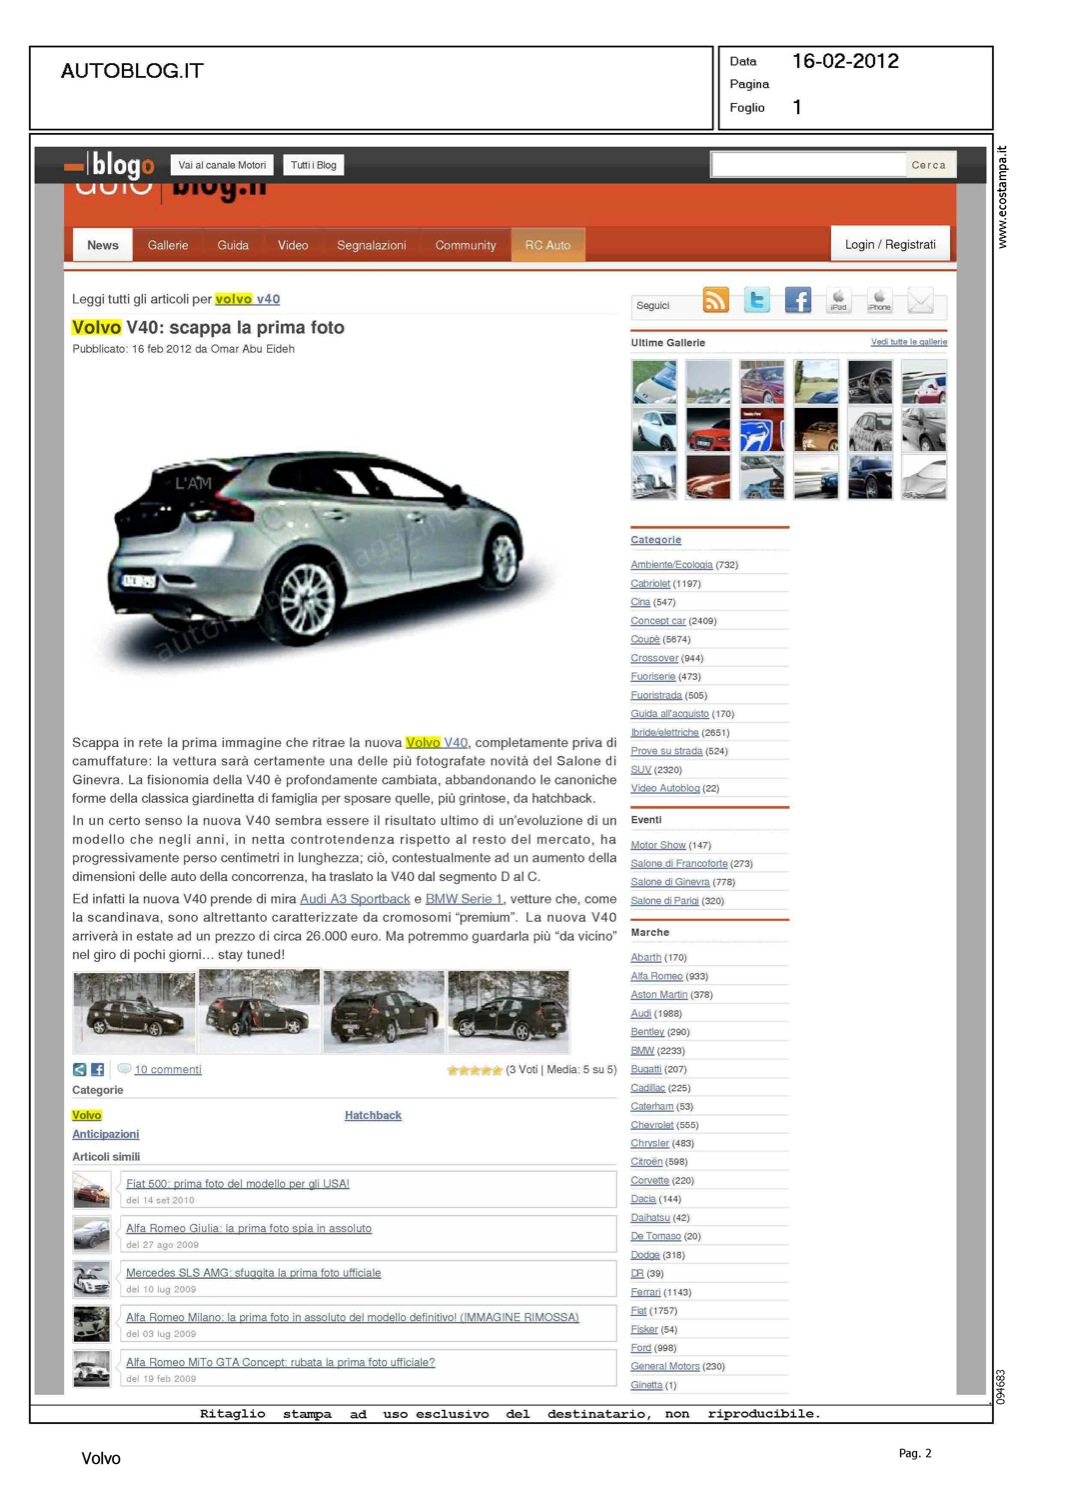1069x1500 pixels.
Task: Select the Video navigation tab
Action: pos(293,245)
